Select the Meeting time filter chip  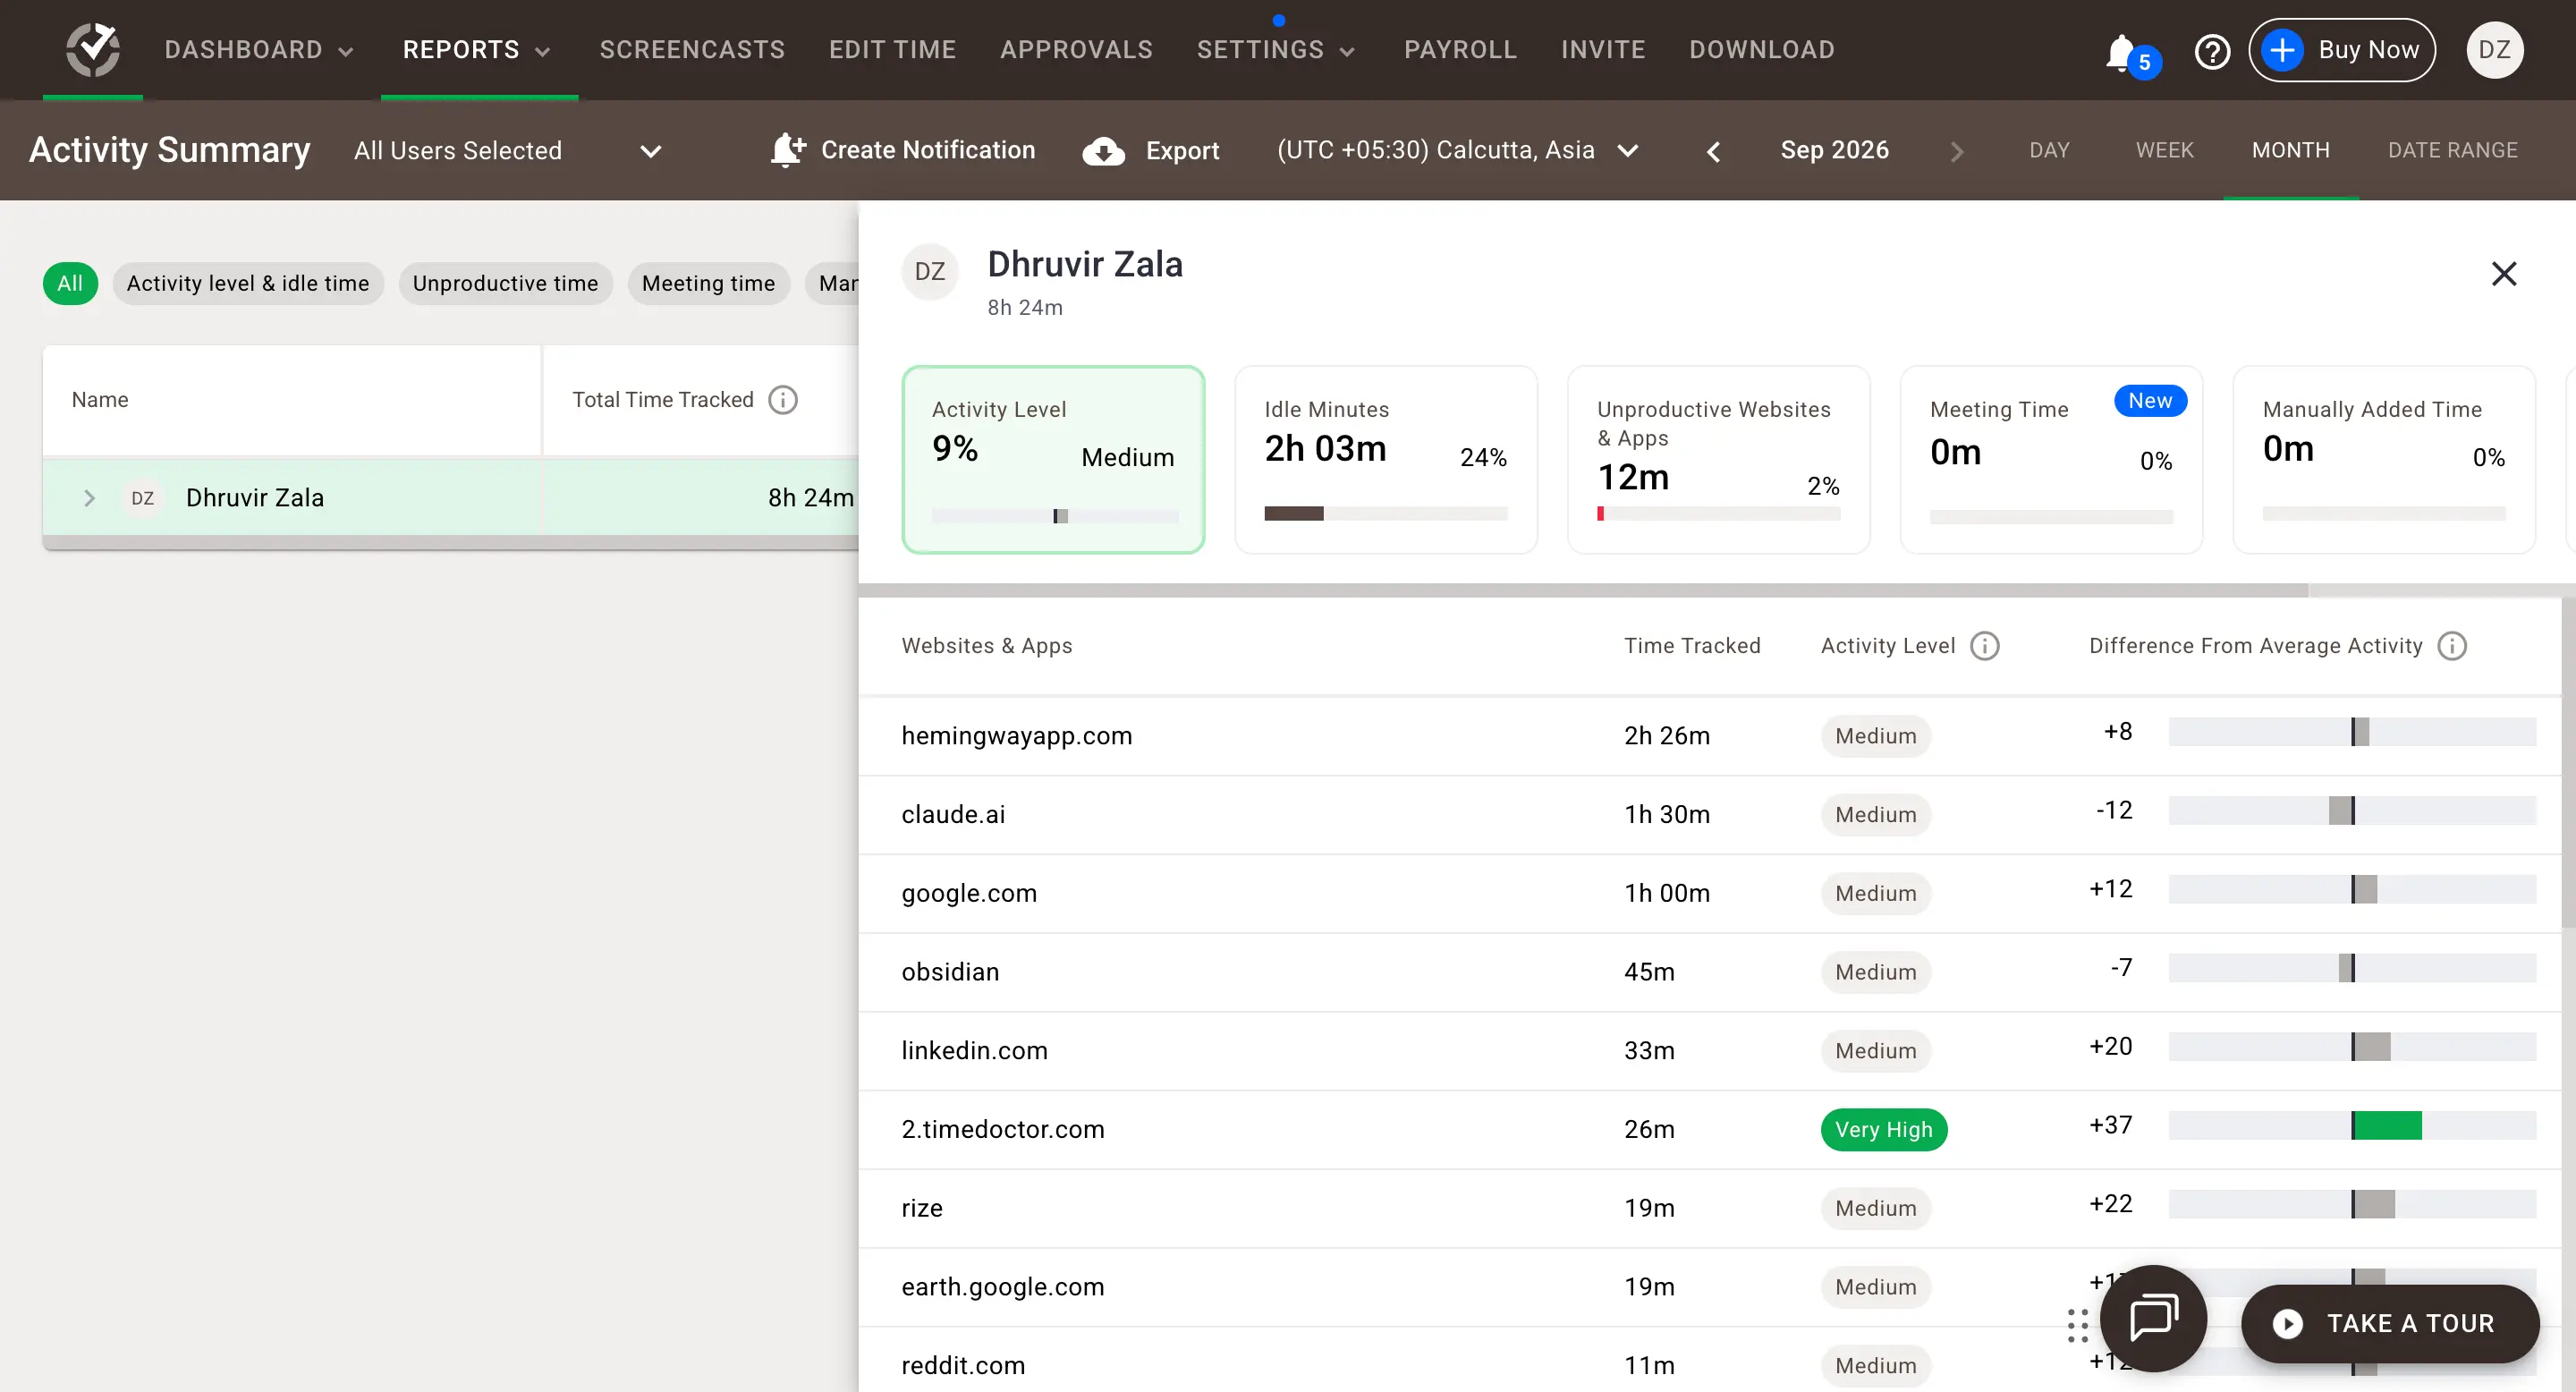pyautogui.click(x=708, y=283)
